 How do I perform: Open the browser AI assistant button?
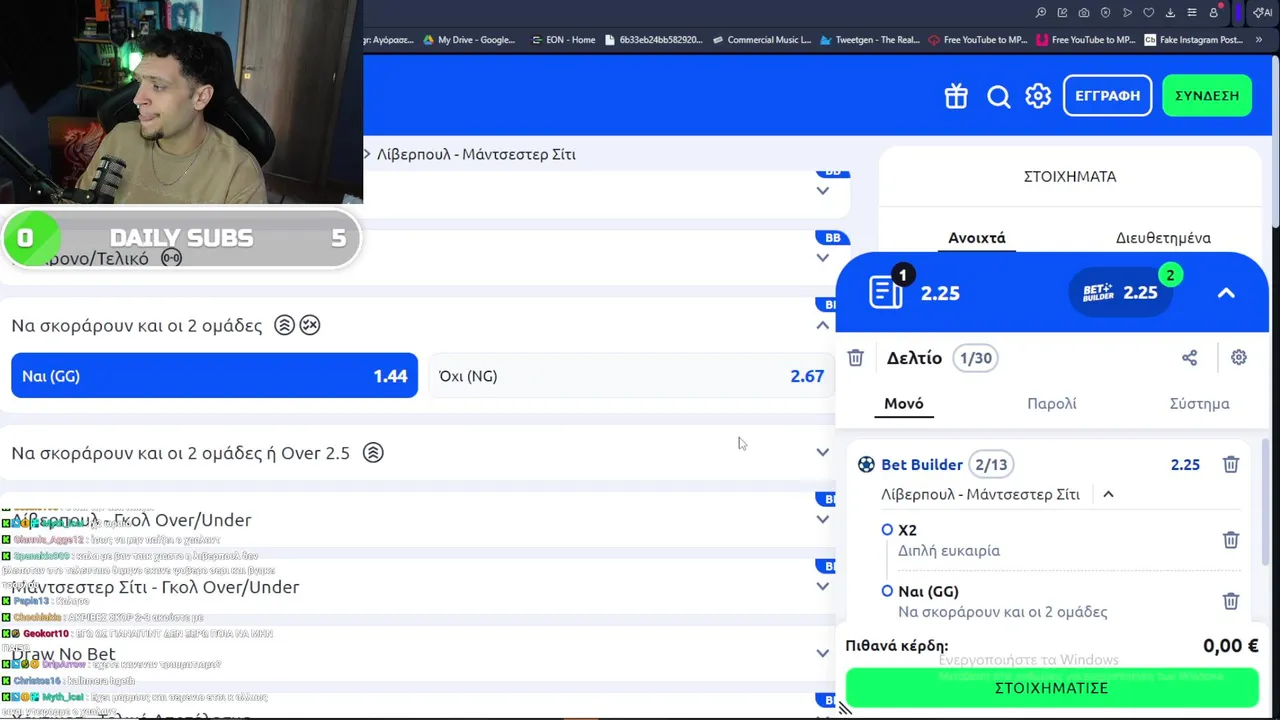(x=1263, y=13)
